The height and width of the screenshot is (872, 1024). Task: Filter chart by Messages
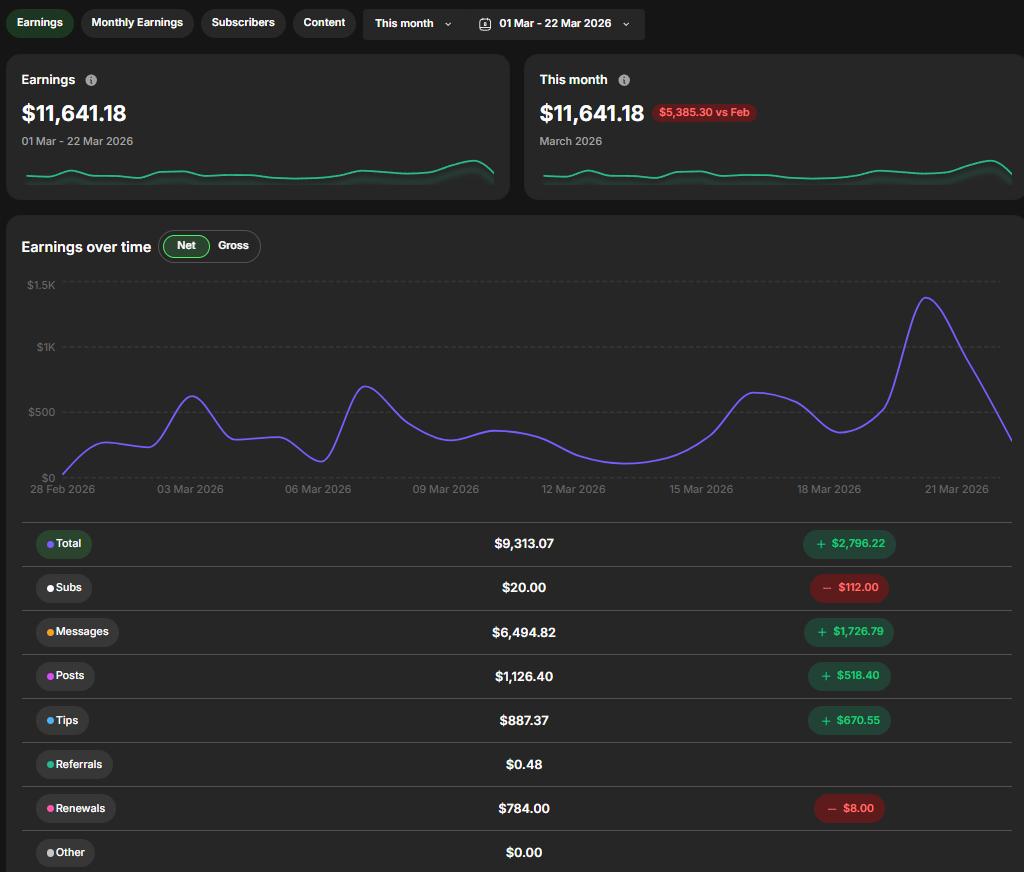point(77,632)
